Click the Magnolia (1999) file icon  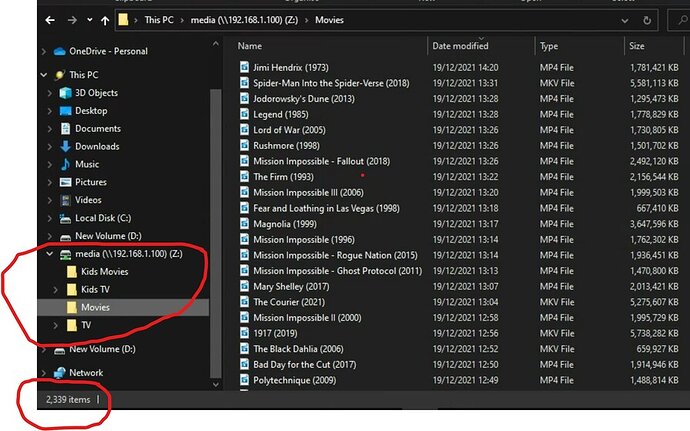(x=244, y=224)
